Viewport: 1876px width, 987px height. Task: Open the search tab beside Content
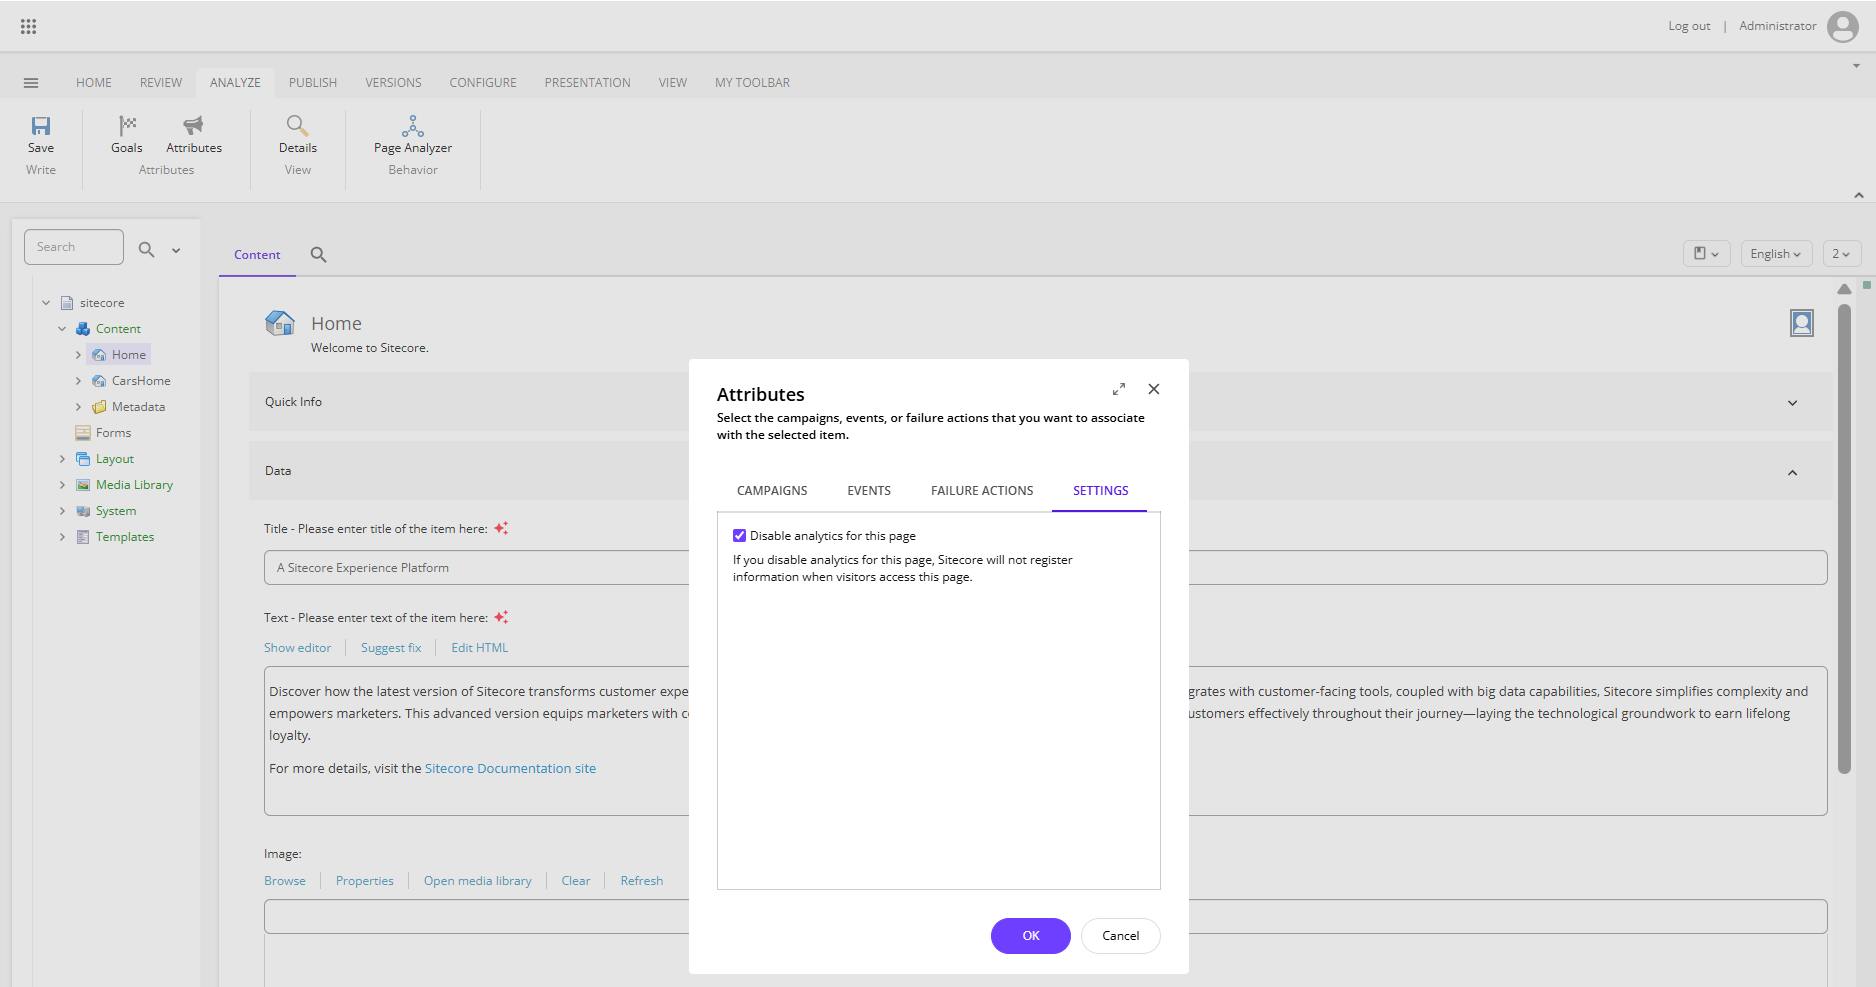[318, 255]
